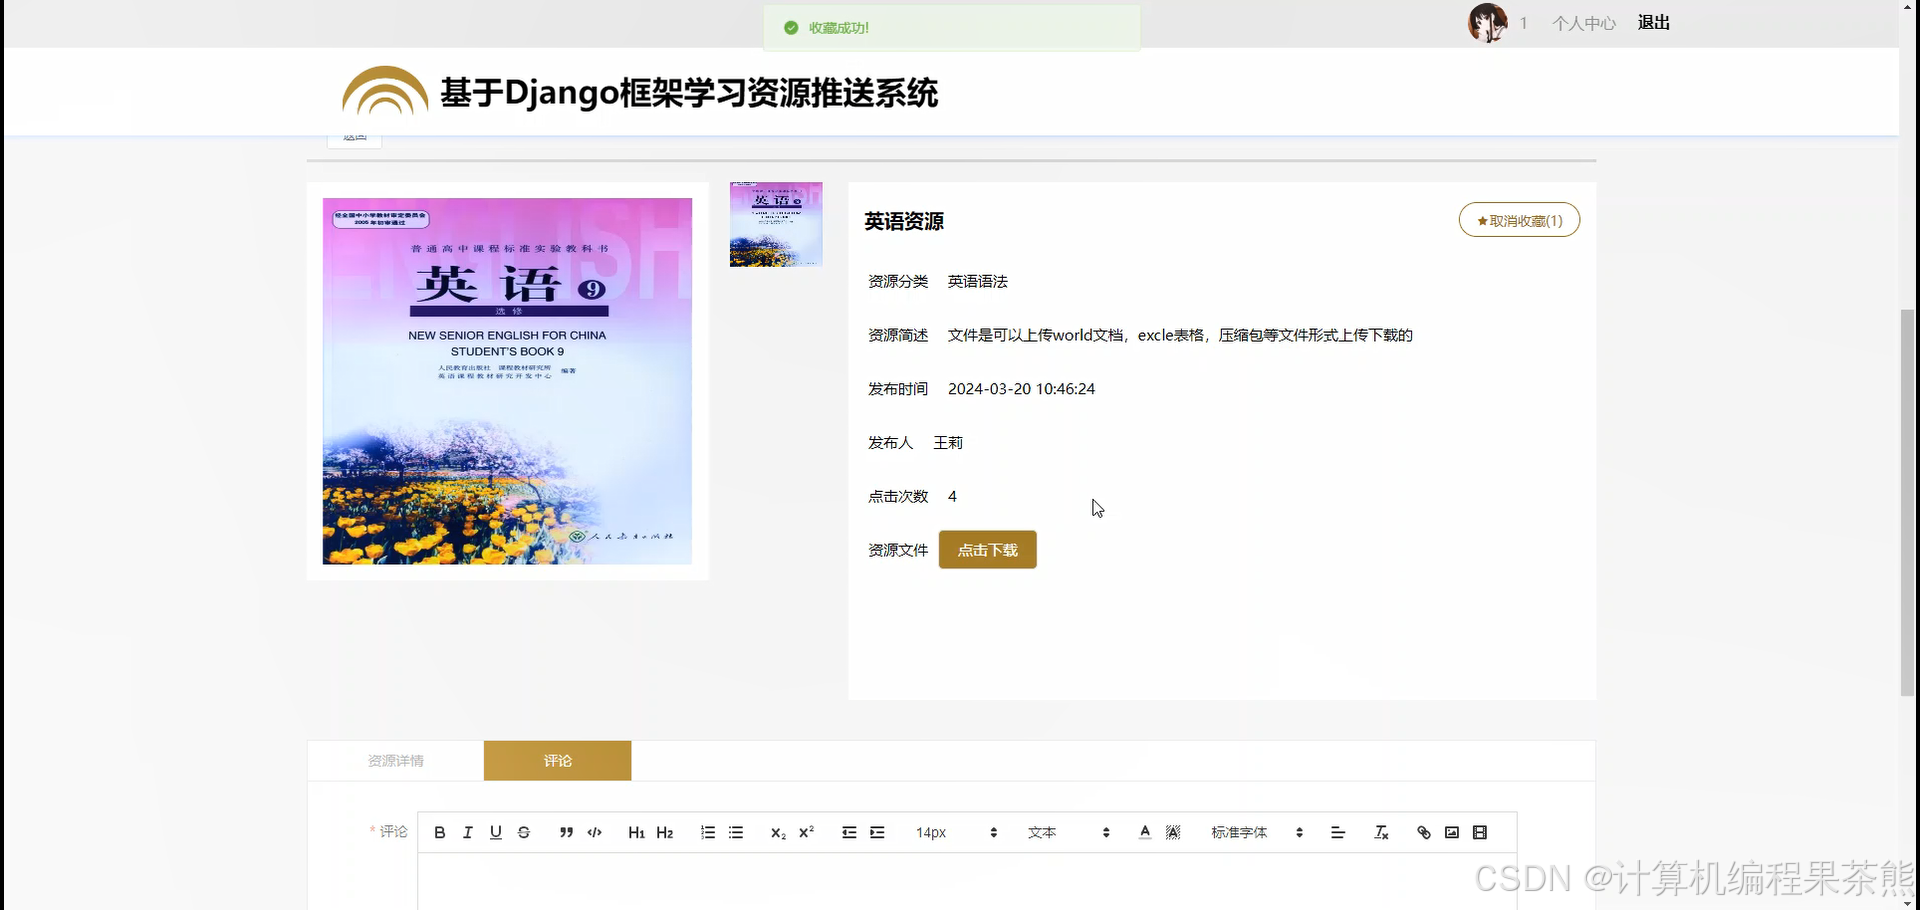Screen dimensions: 1920x910
Task: Open the 标准字体 font family dropdown
Action: [x=1257, y=832]
